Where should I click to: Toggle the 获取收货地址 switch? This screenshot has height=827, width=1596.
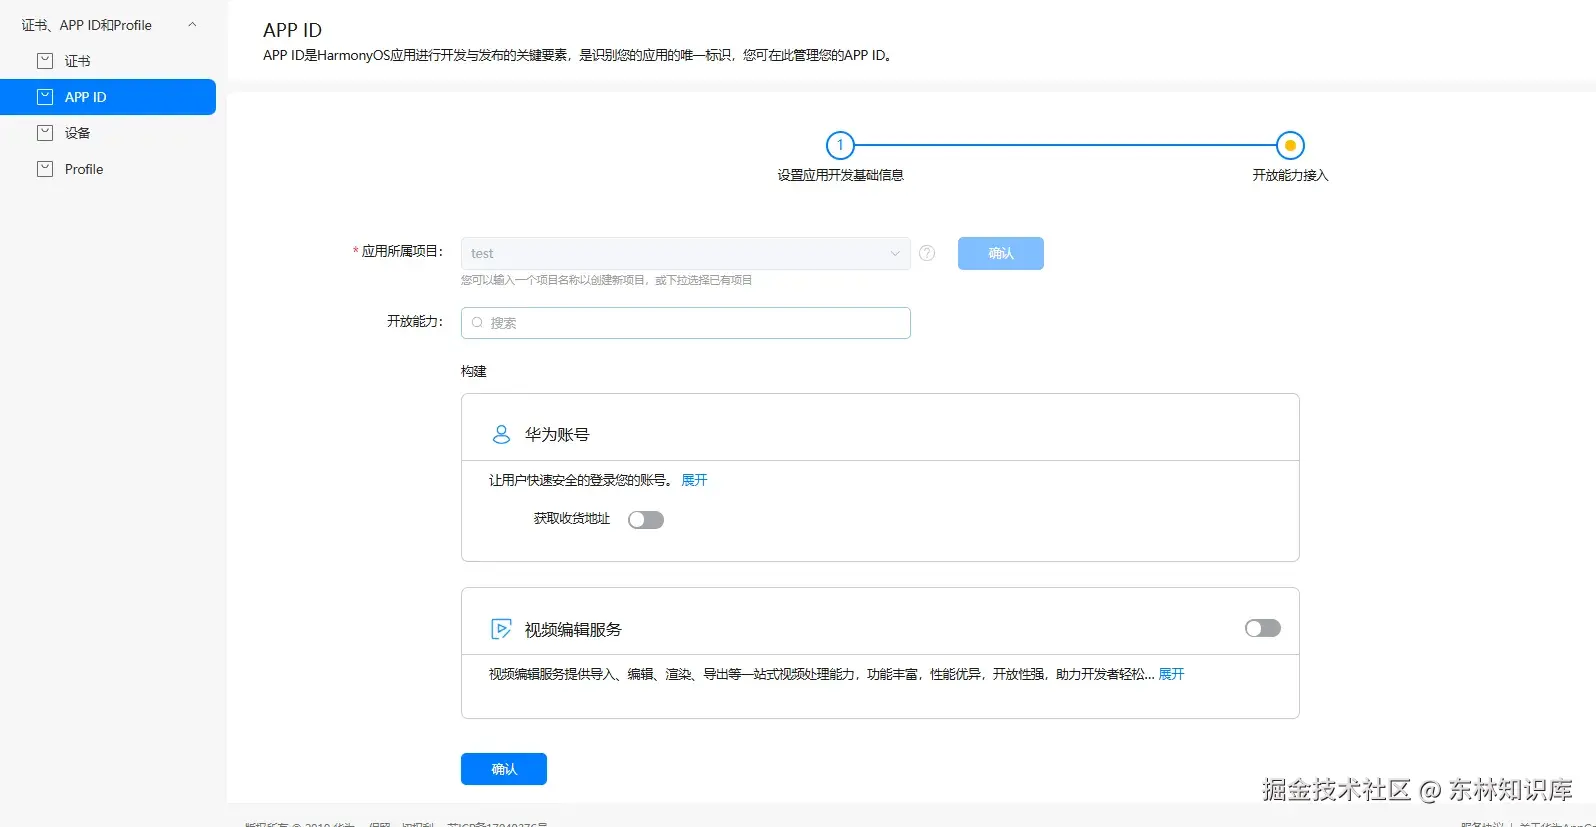[x=646, y=520]
